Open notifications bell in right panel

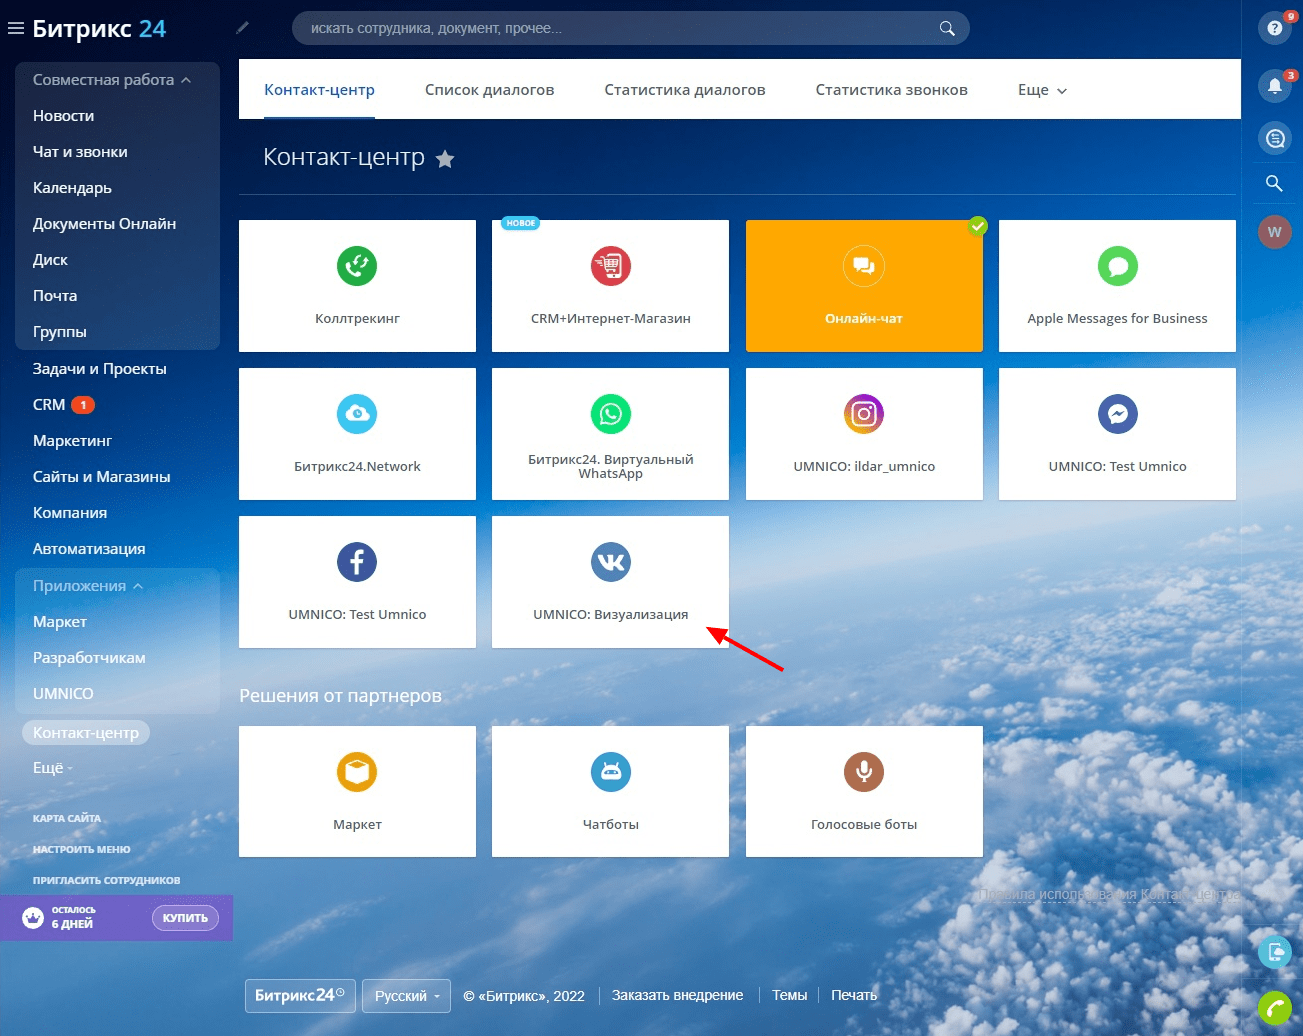tap(1274, 86)
